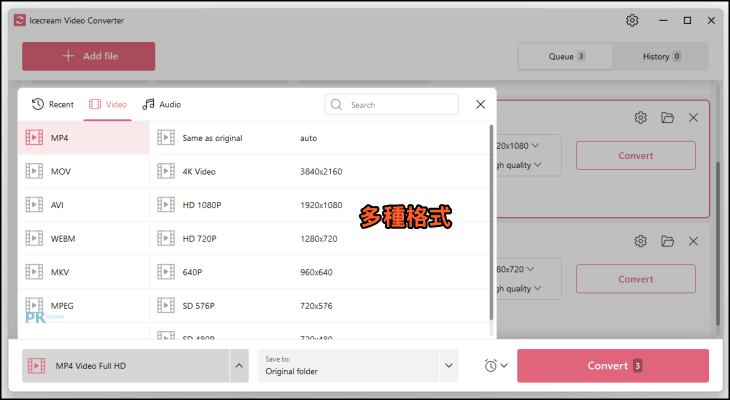Choose WEBM in the format list

point(84,238)
